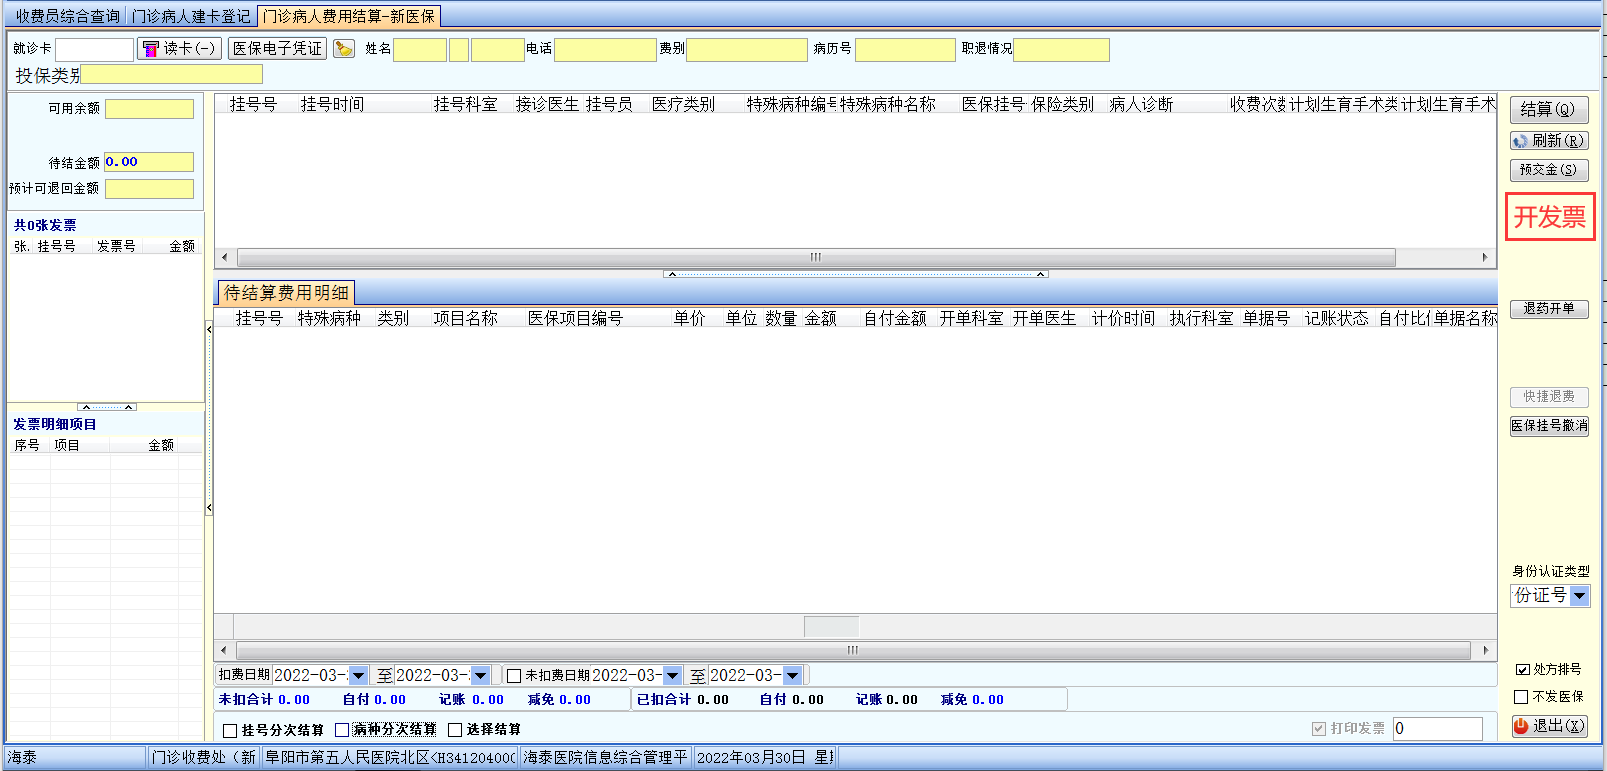The height and width of the screenshot is (771, 1607).
Task: Enable 选择结算 checkbox
Action: coord(455,730)
